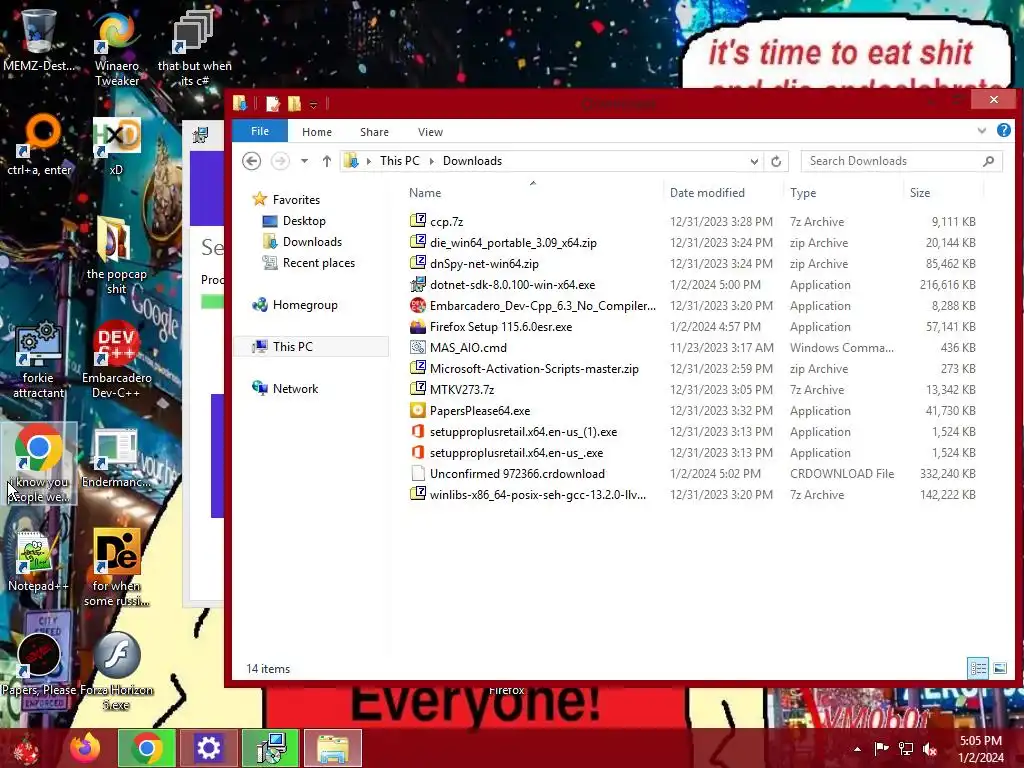
Task: Go up one folder level arrow
Action: [327, 161]
